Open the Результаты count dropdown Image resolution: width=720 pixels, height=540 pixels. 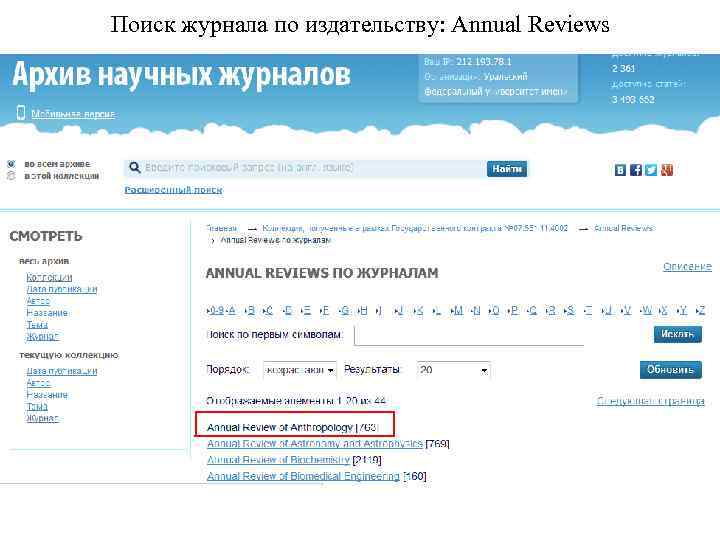pos(454,370)
